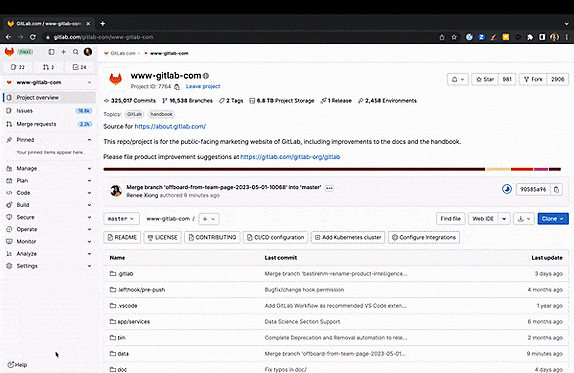Copy commit SHA 90585a96
Viewport: 574px width, 373px height.
click(556, 190)
